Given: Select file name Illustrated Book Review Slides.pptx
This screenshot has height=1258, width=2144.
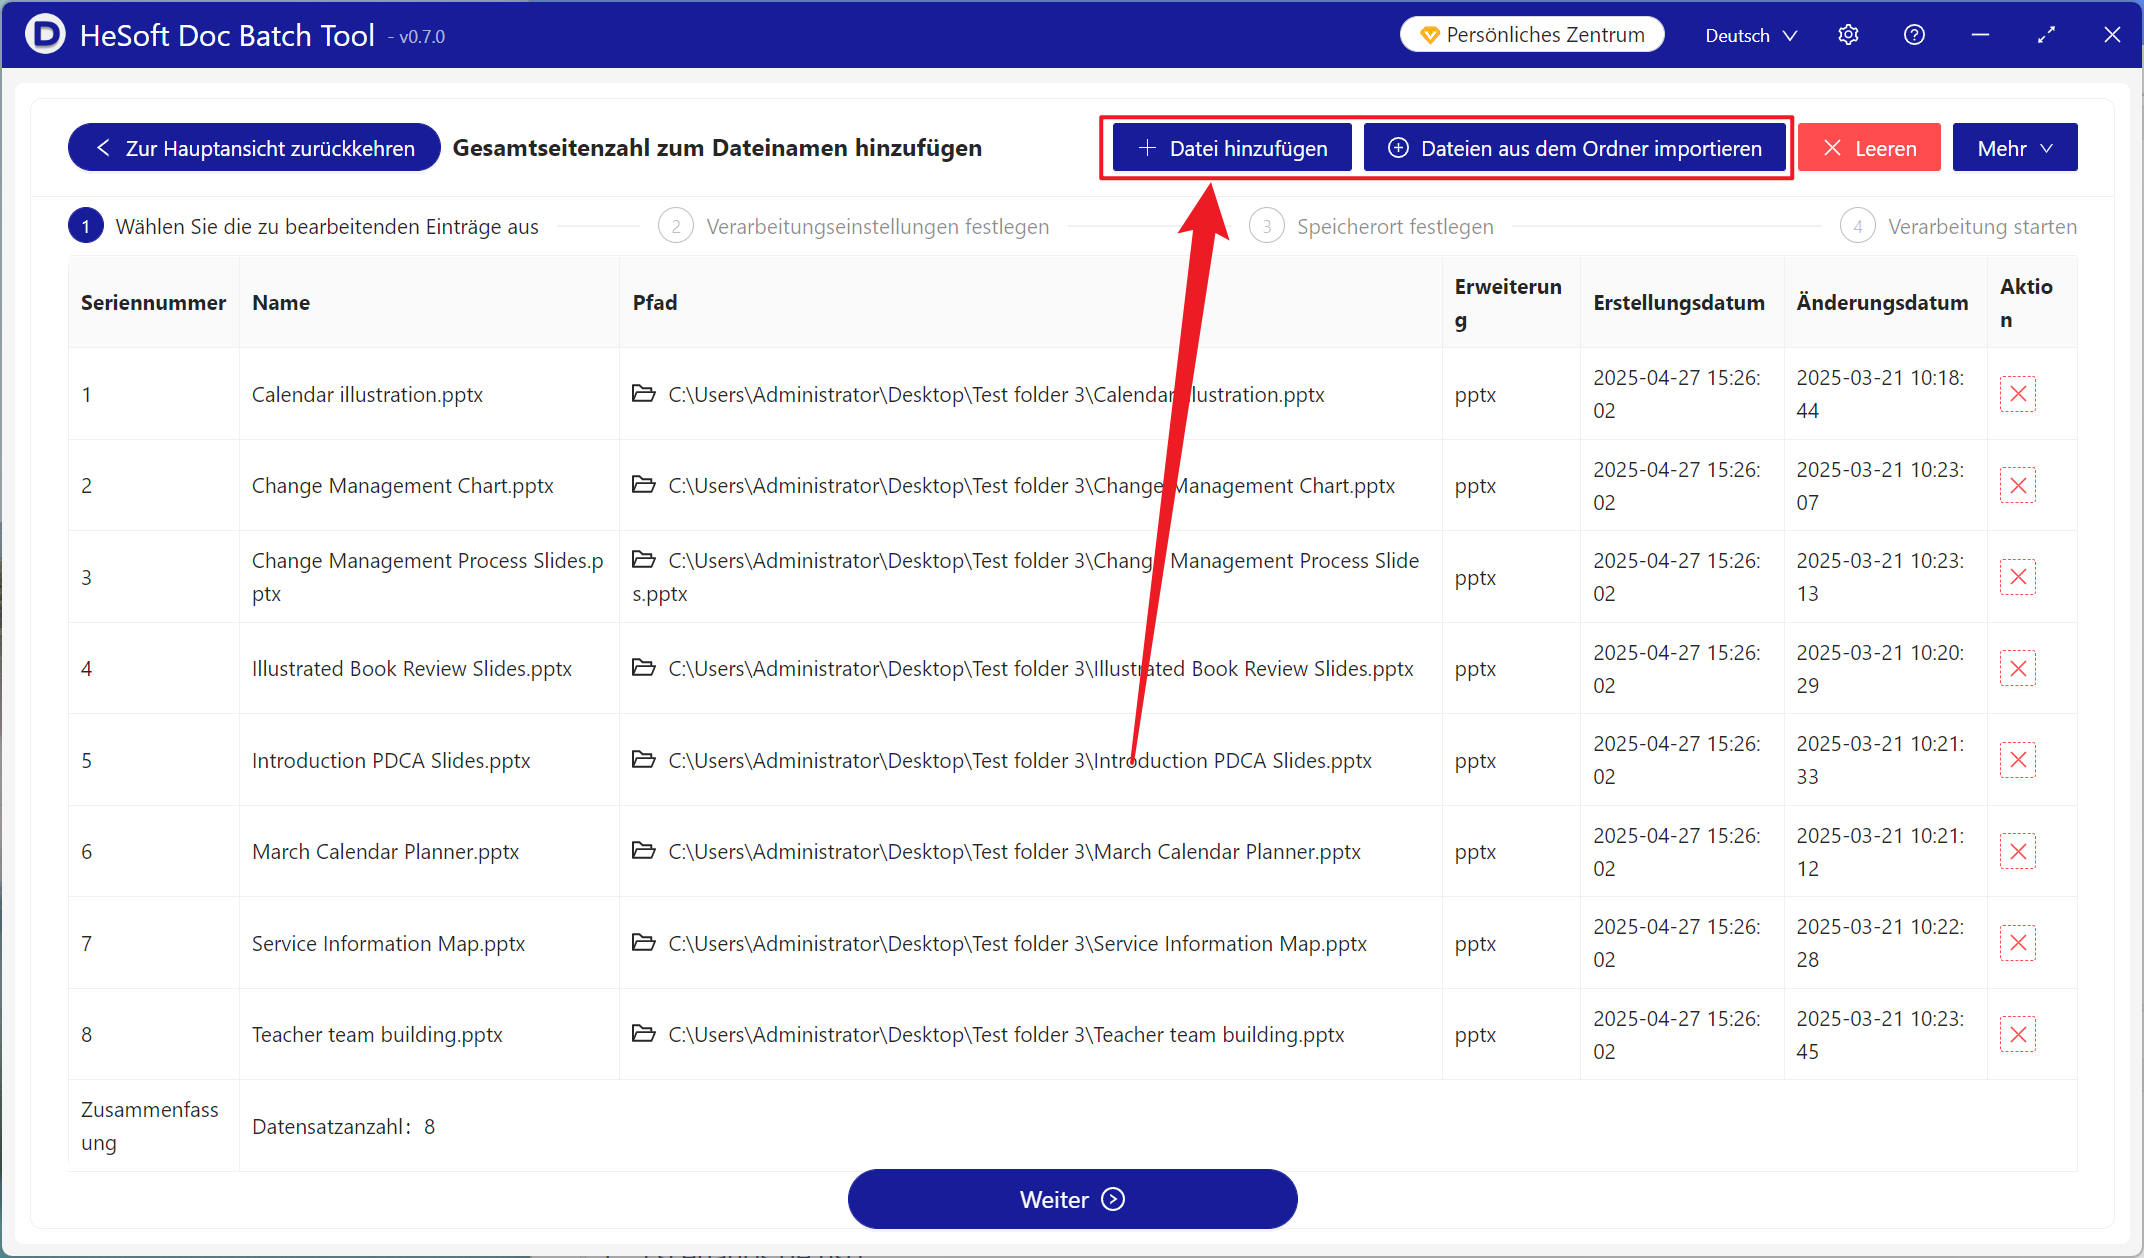Looking at the screenshot, I should [x=412, y=668].
